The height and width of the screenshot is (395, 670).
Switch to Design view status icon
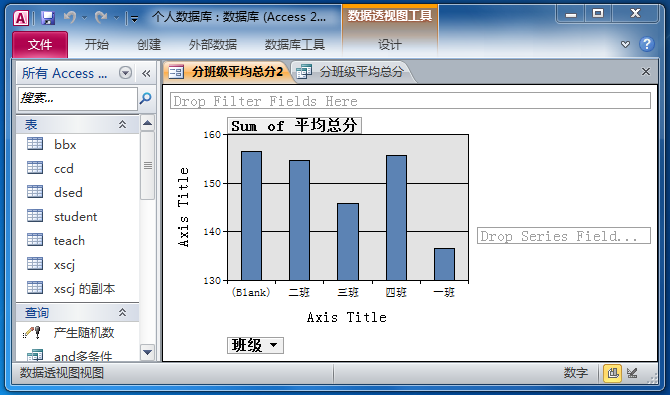click(x=632, y=373)
